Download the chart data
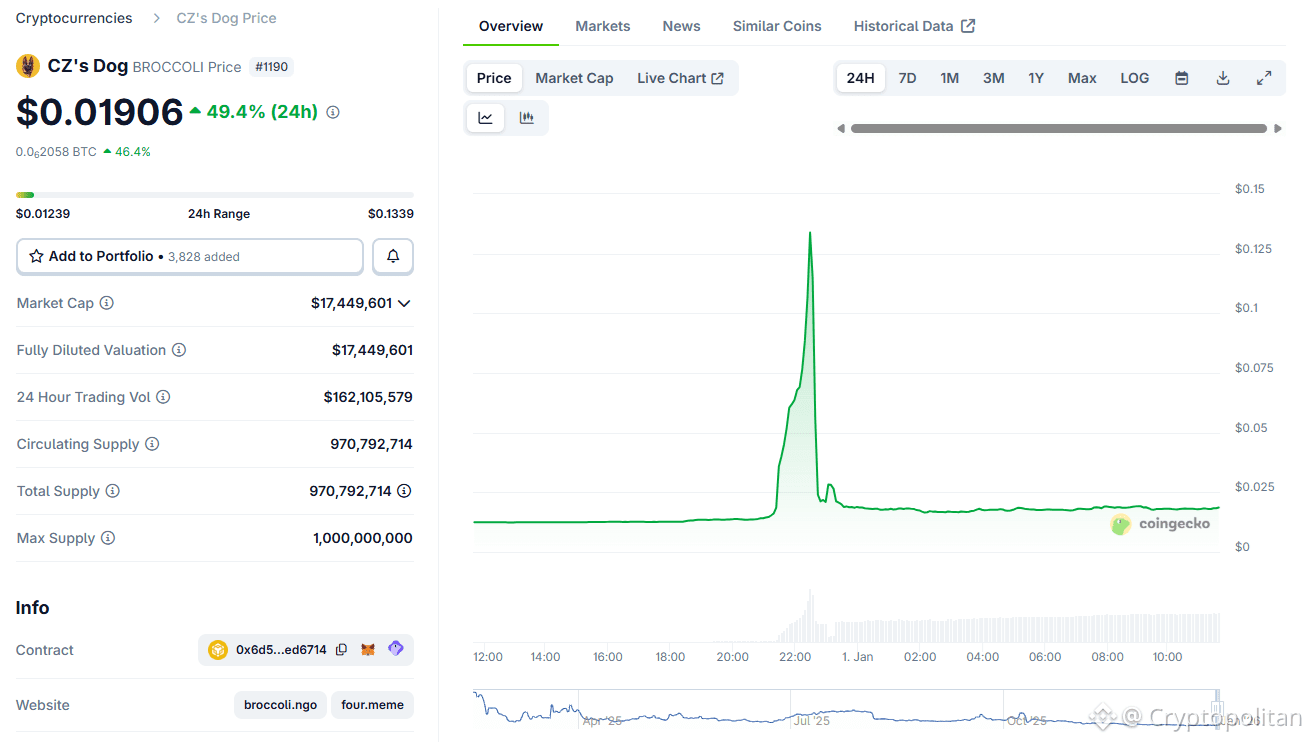The width and height of the screenshot is (1310, 742). coord(1222,77)
